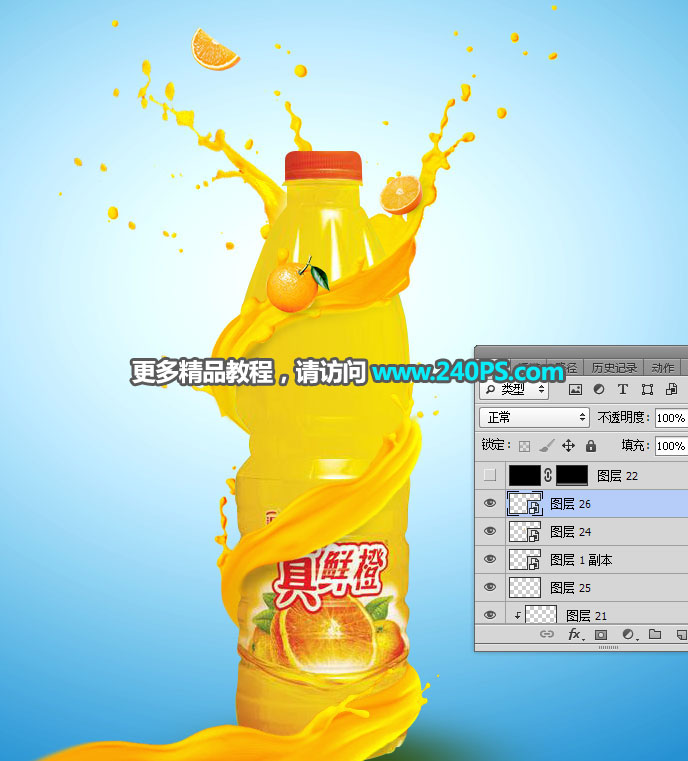Viewport: 688px width, 761px height.
Task: Filter layers by smart object icon
Action: point(672,389)
